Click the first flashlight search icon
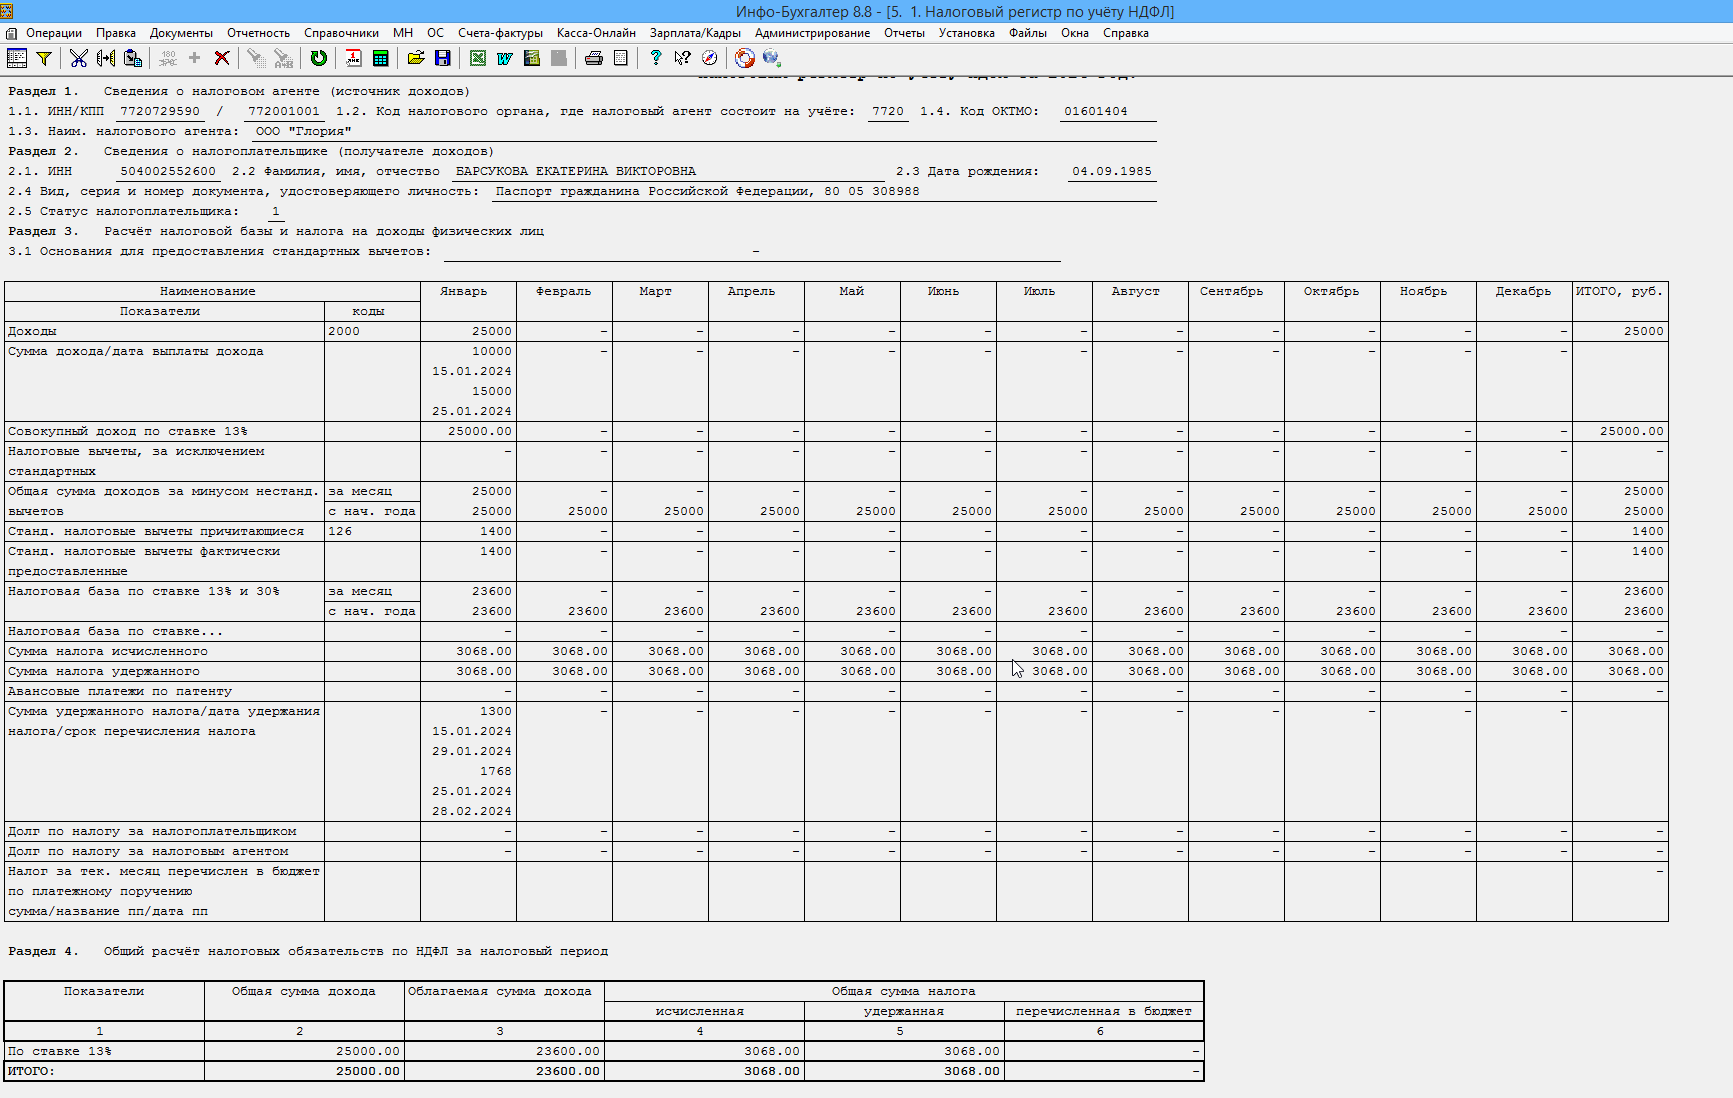 (x=257, y=58)
